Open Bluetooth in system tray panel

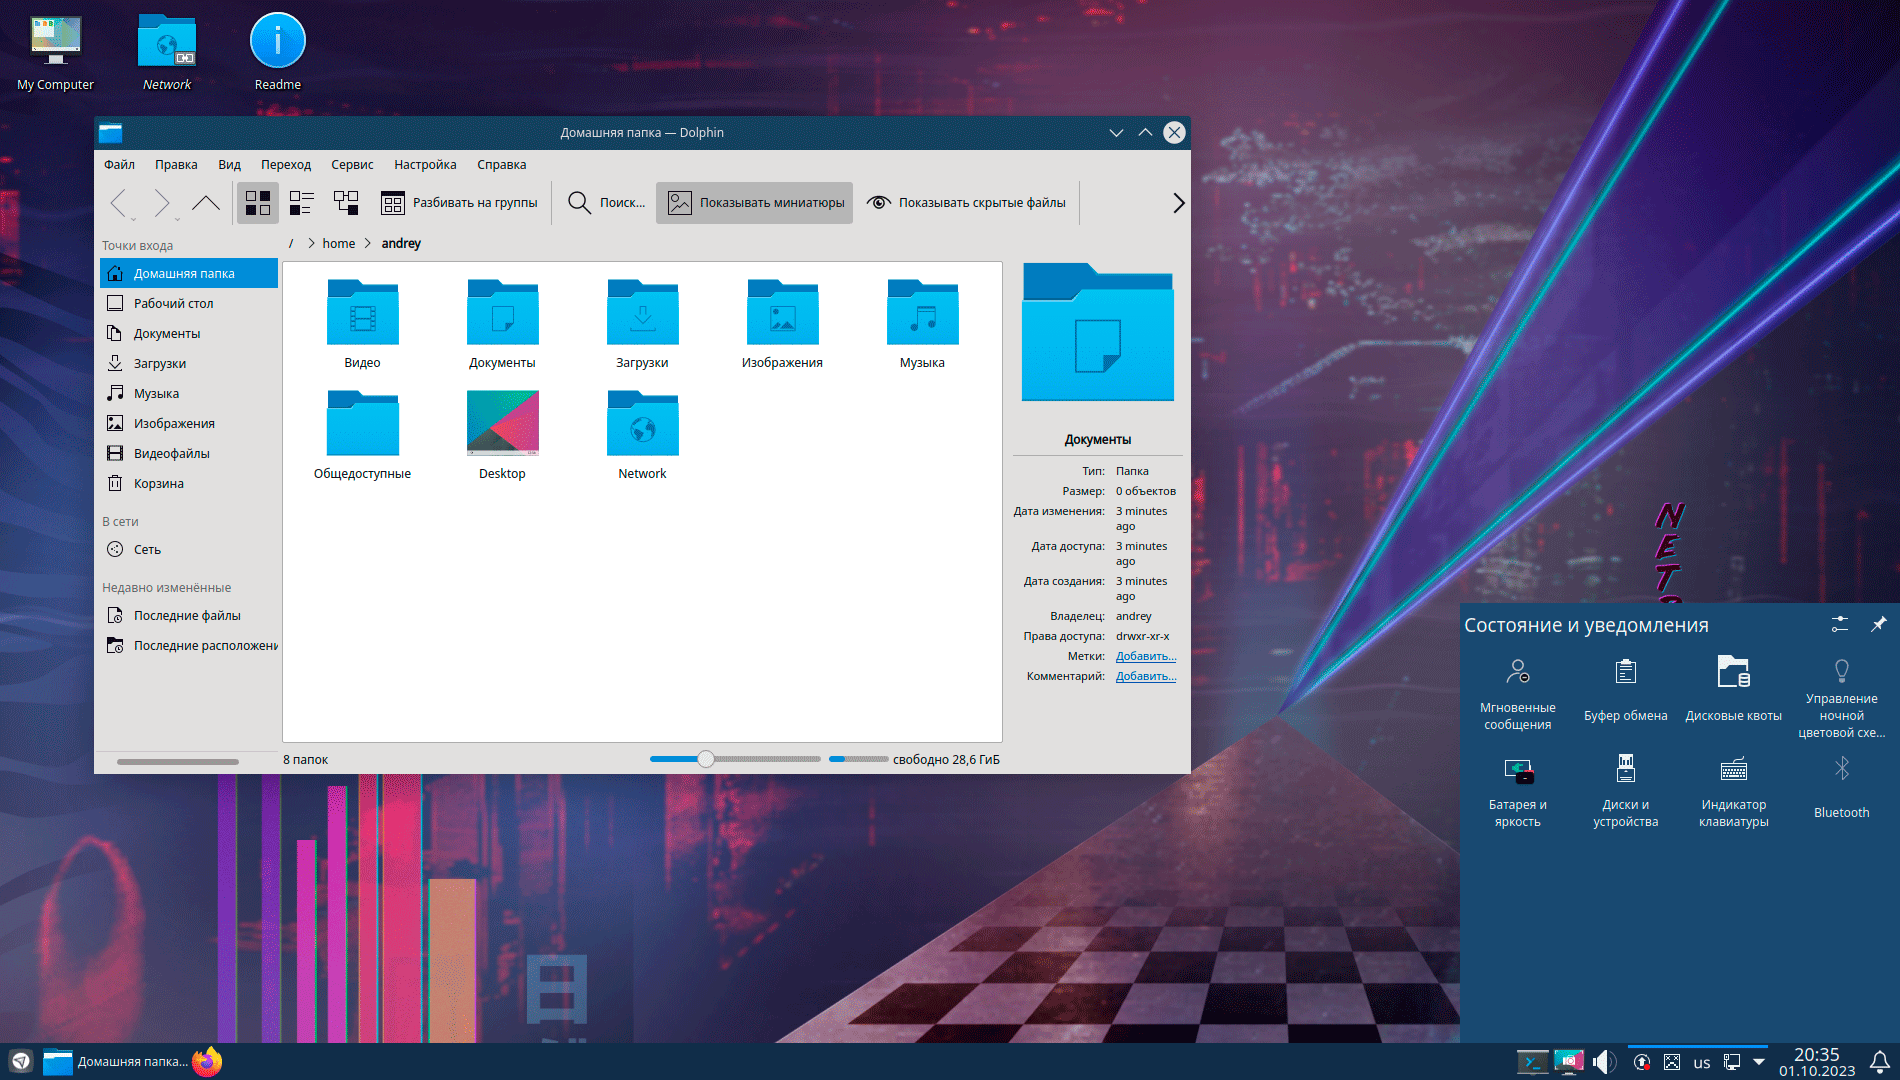tap(1841, 786)
